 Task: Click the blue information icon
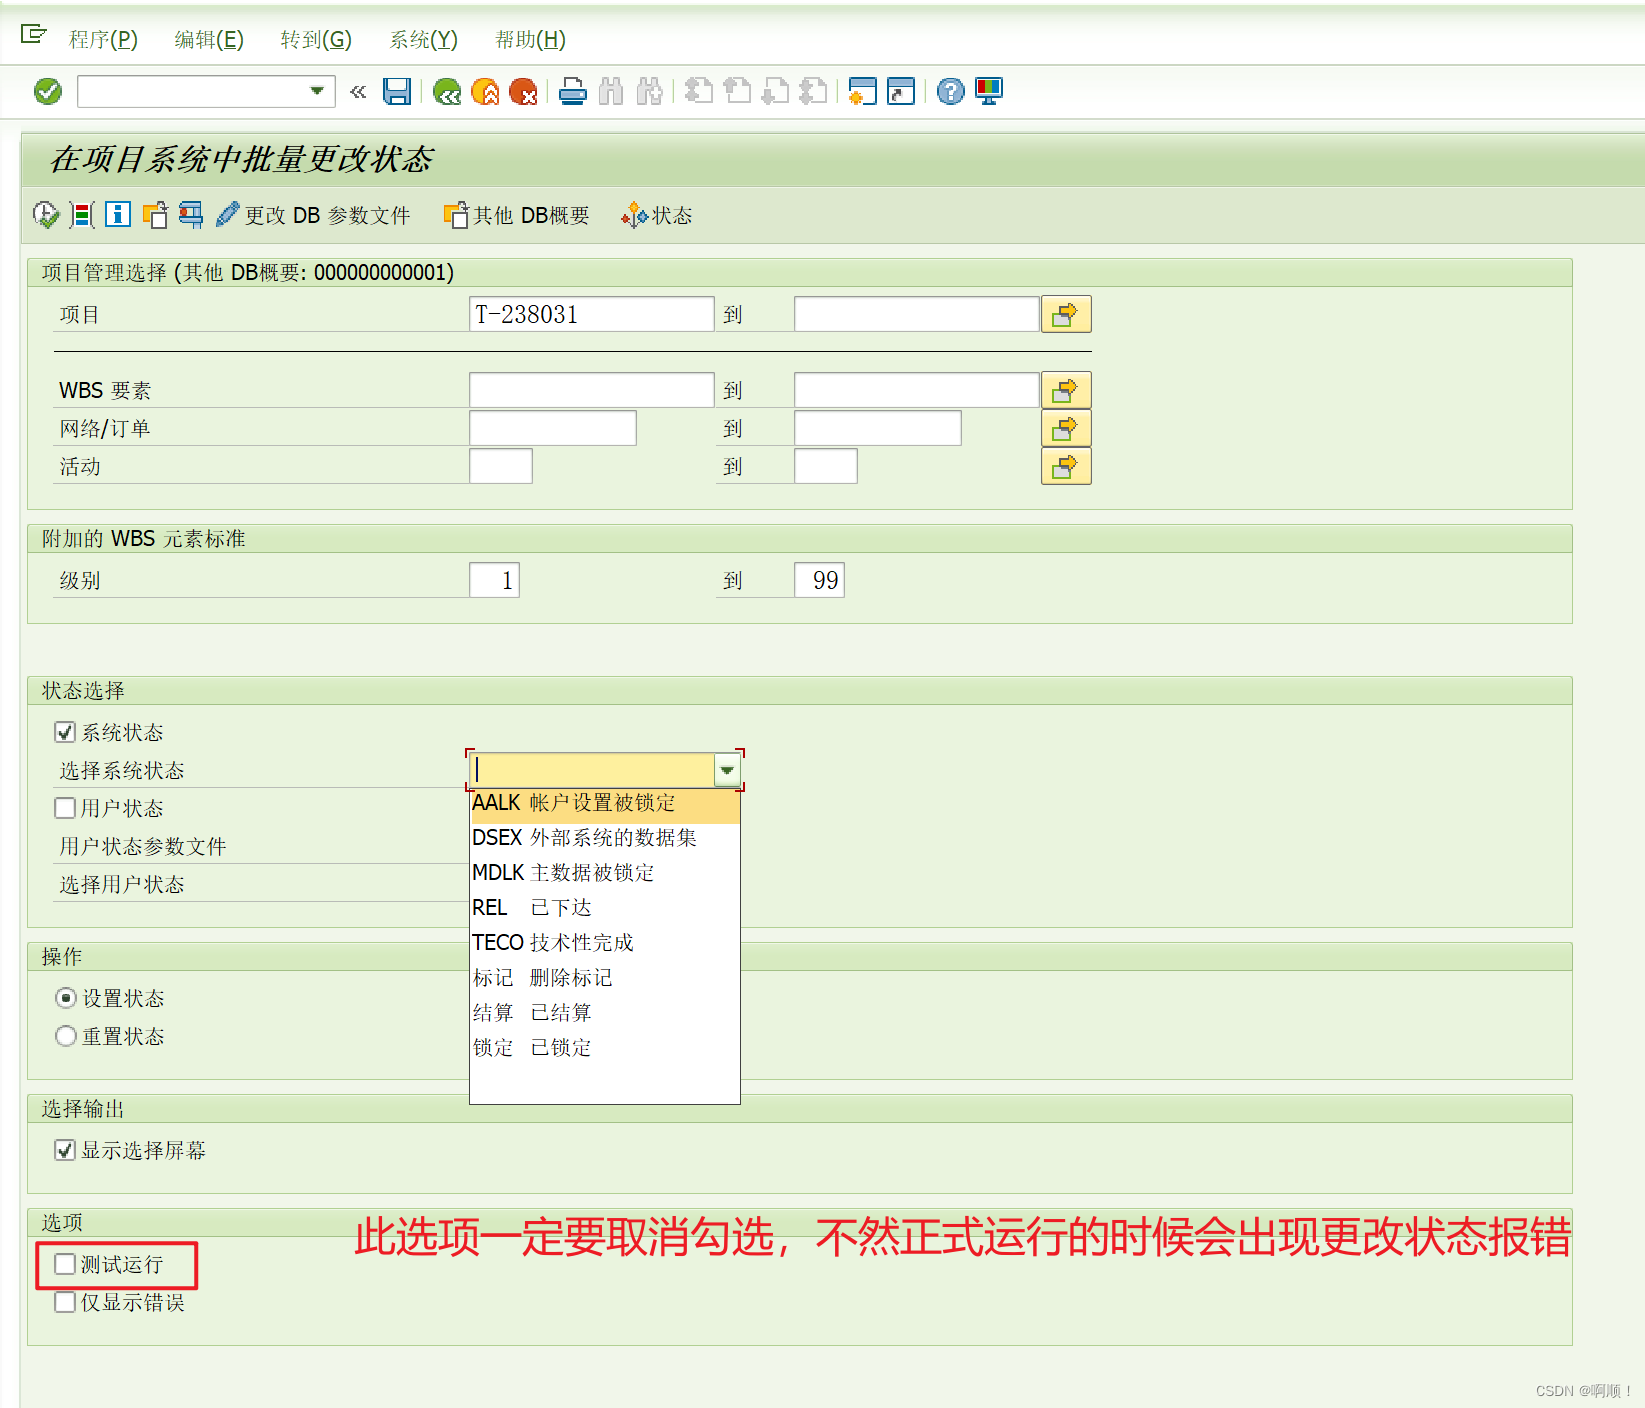(117, 214)
